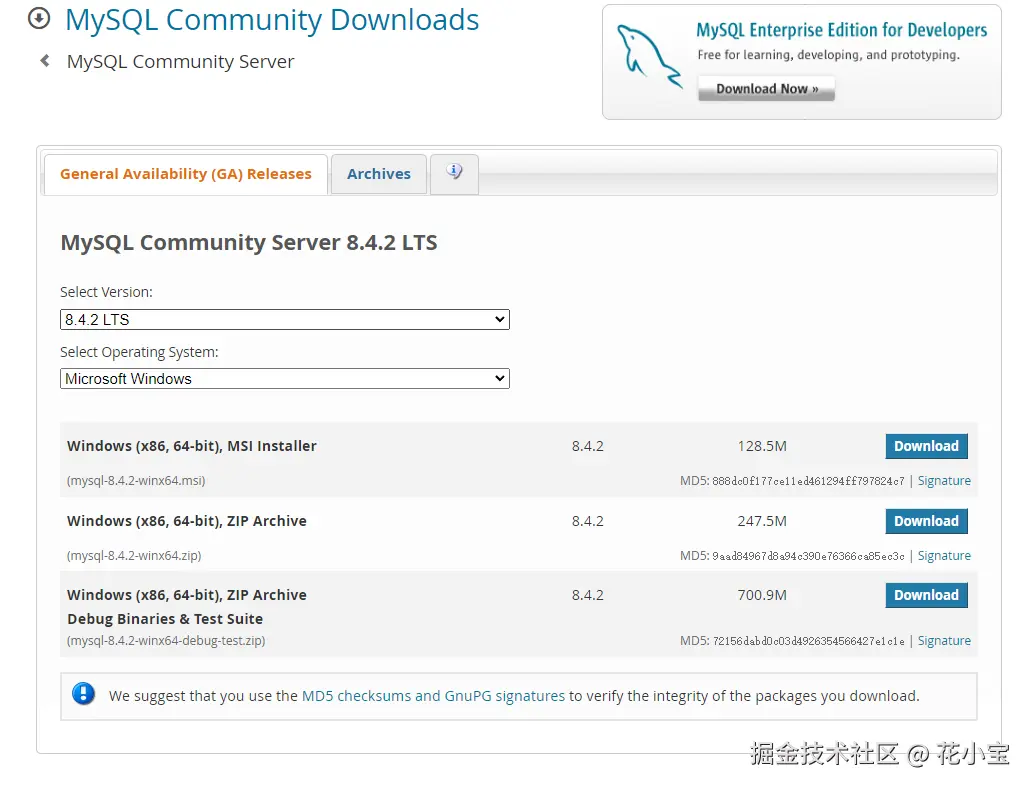
Task: Click the 700.9M size value
Action: 762,595
